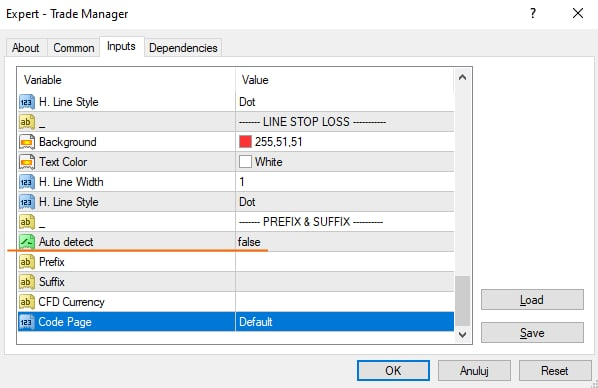Select the Suffix variable name

coord(52,282)
